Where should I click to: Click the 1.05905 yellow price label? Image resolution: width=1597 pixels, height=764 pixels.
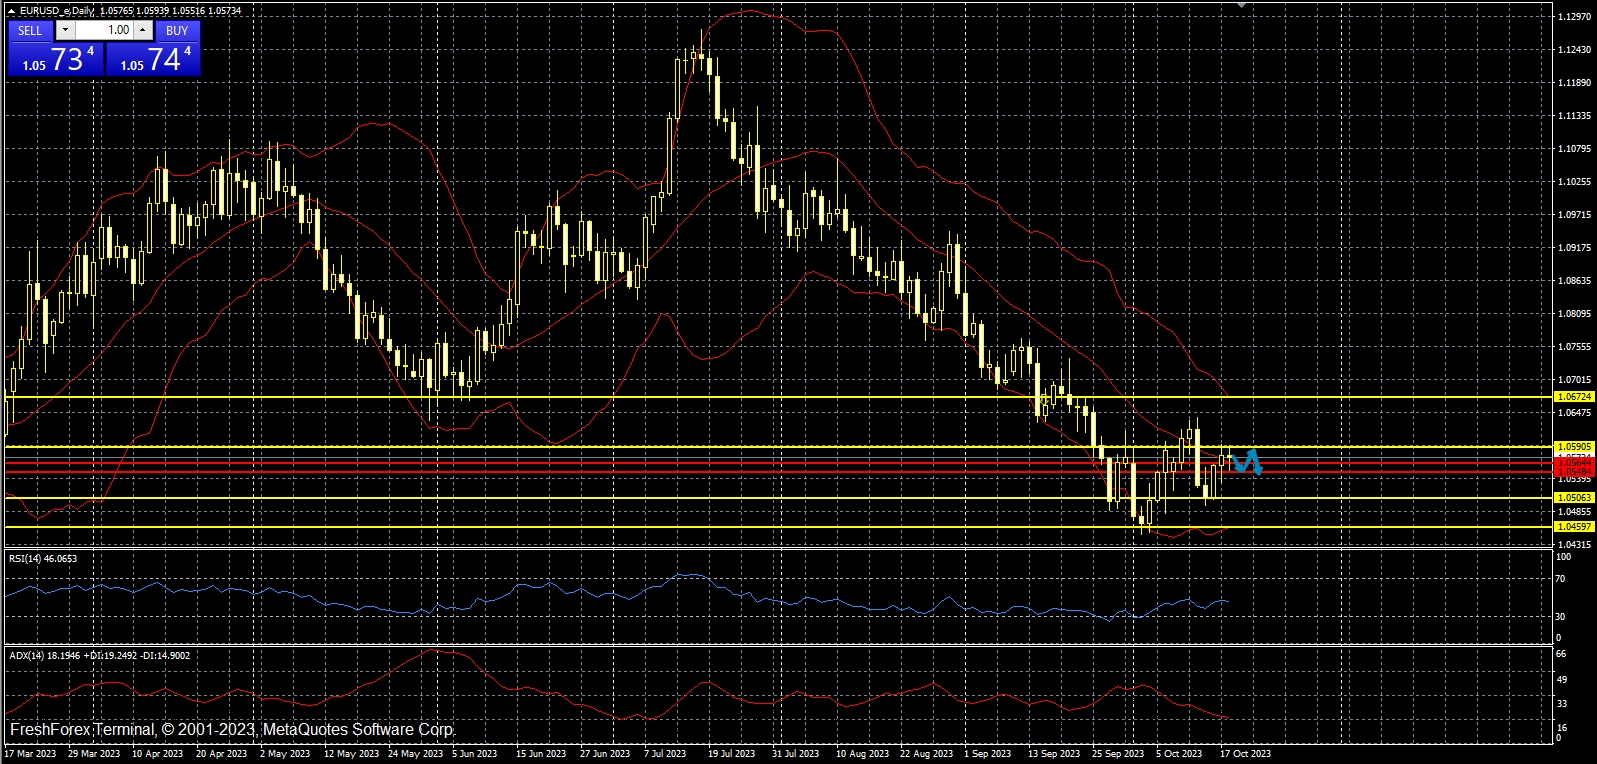[1574, 447]
